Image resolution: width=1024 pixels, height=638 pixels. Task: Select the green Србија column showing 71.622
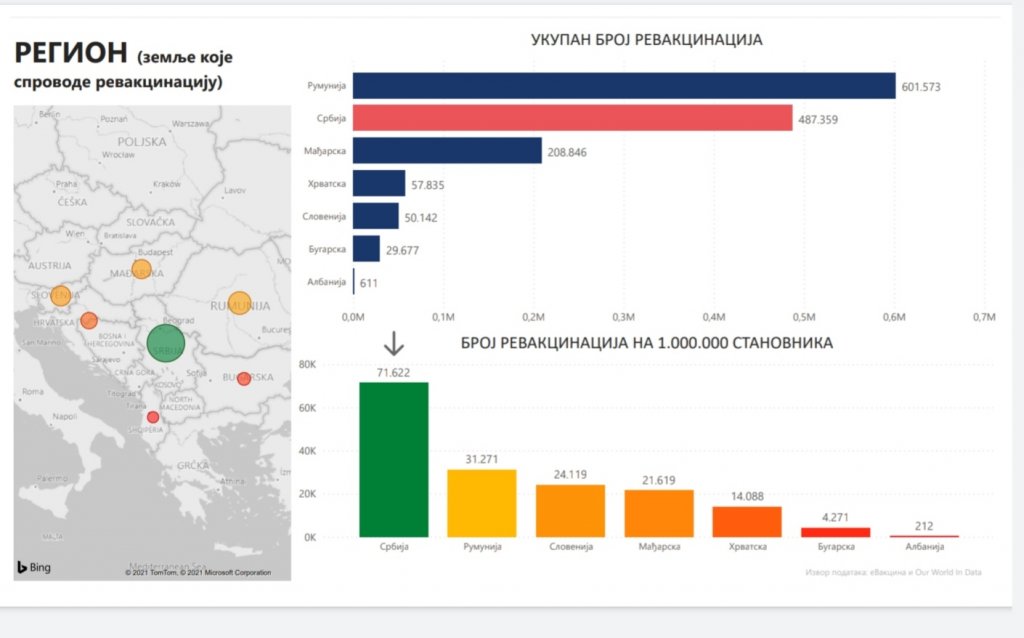pos(393,460)
